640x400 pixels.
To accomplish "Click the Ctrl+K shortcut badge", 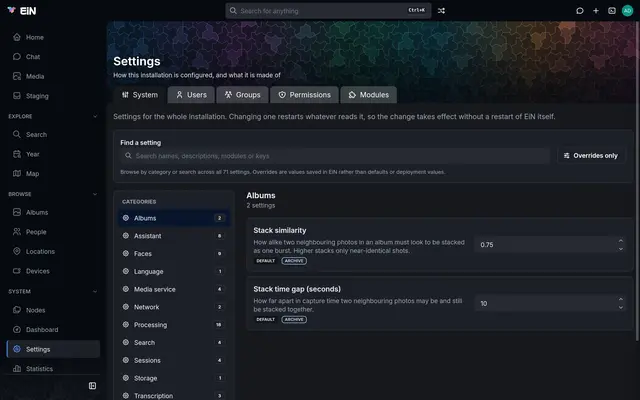I will [x=417, y=10].
